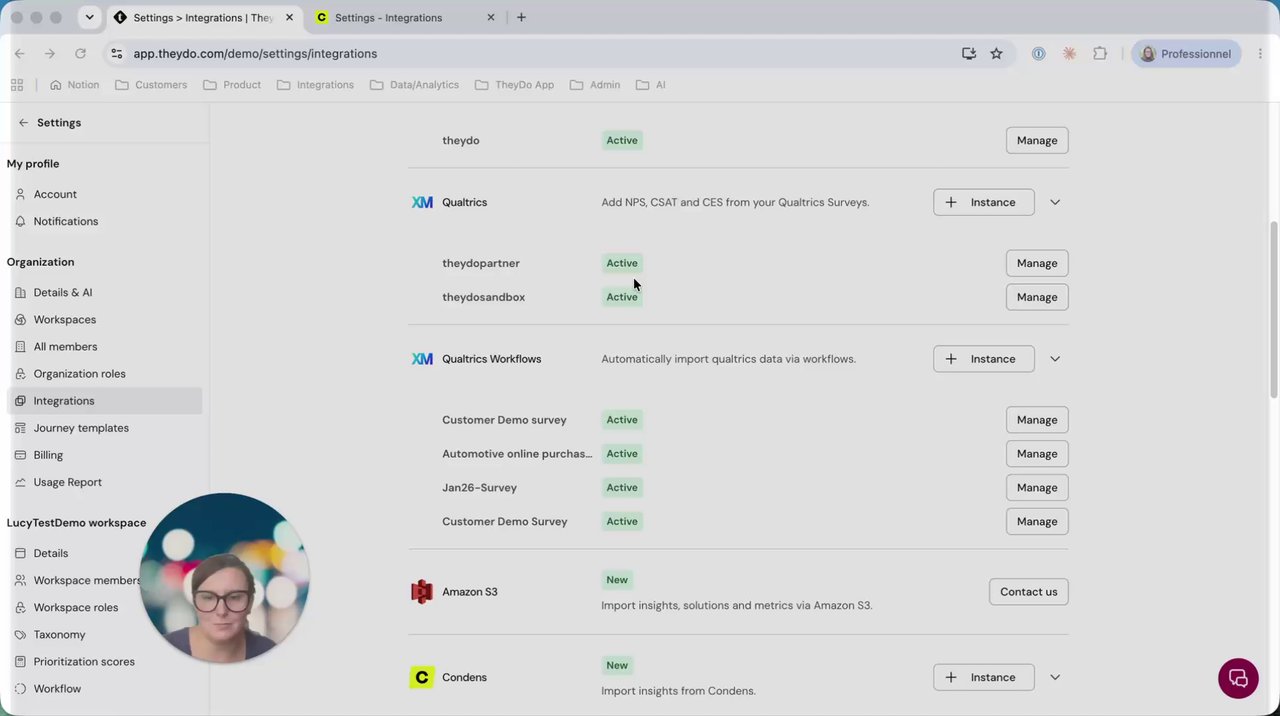Image resolution: width=1280 pixels, height=716 pixels.
Task: Click the Qualtrics Workflows XM logo
Action: click(x=422, y=359)
